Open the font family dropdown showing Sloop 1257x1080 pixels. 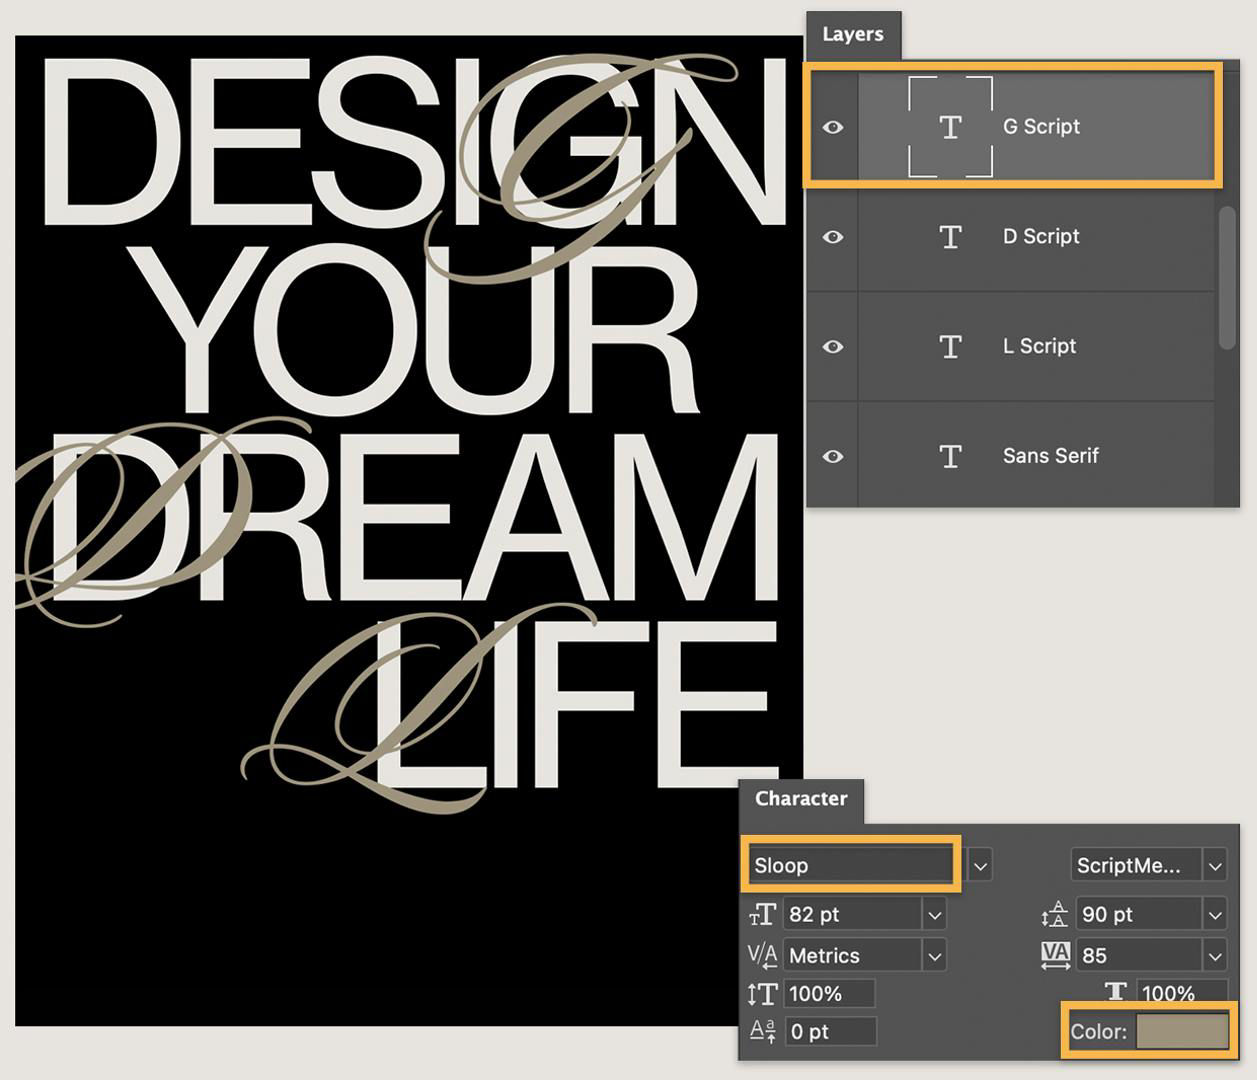tap(979, 864)
